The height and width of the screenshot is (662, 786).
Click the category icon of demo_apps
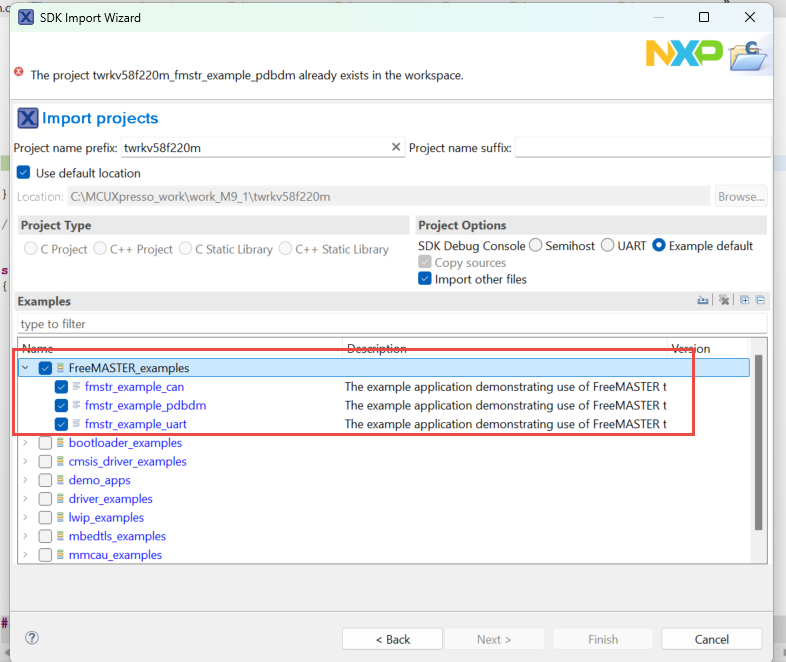point(60,480)
